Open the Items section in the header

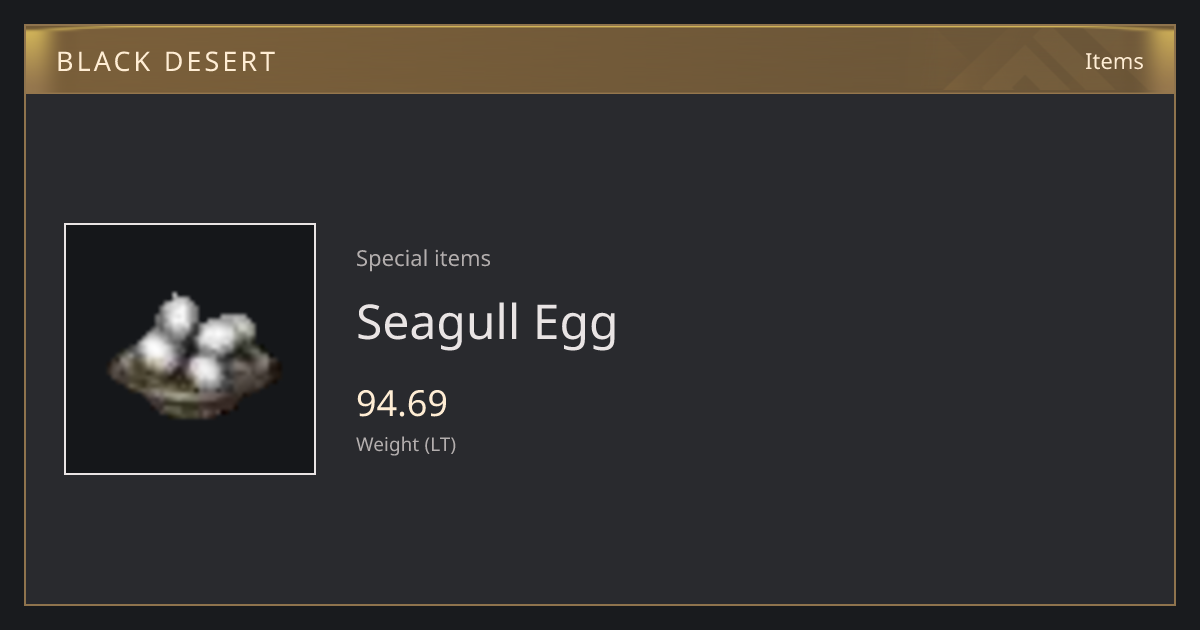pyautogui.click(x=1114, y=61)
